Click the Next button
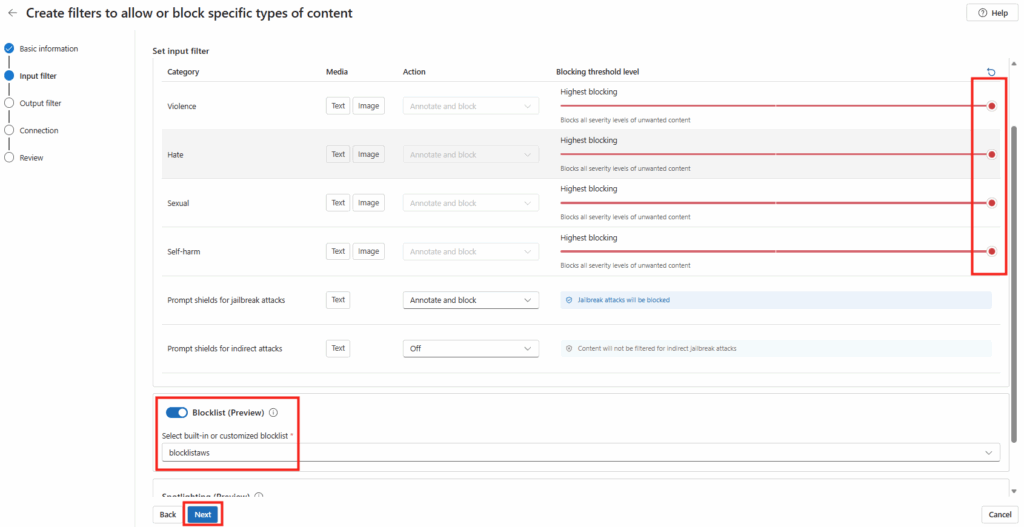The width and height of the screenshot is (1024, 527). click(x=202, y=514)
